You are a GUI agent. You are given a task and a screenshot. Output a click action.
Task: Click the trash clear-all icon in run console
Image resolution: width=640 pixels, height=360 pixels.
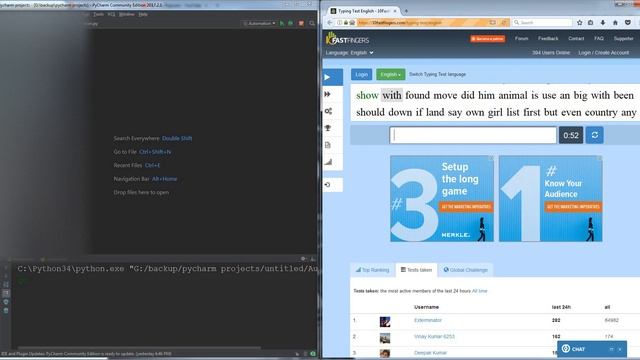(6, 311)
